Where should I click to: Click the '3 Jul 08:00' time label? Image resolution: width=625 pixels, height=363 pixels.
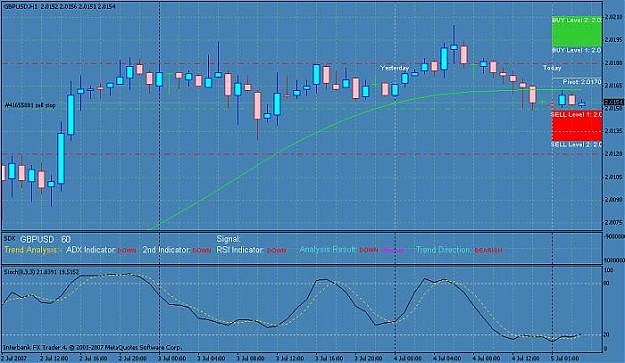250,358
